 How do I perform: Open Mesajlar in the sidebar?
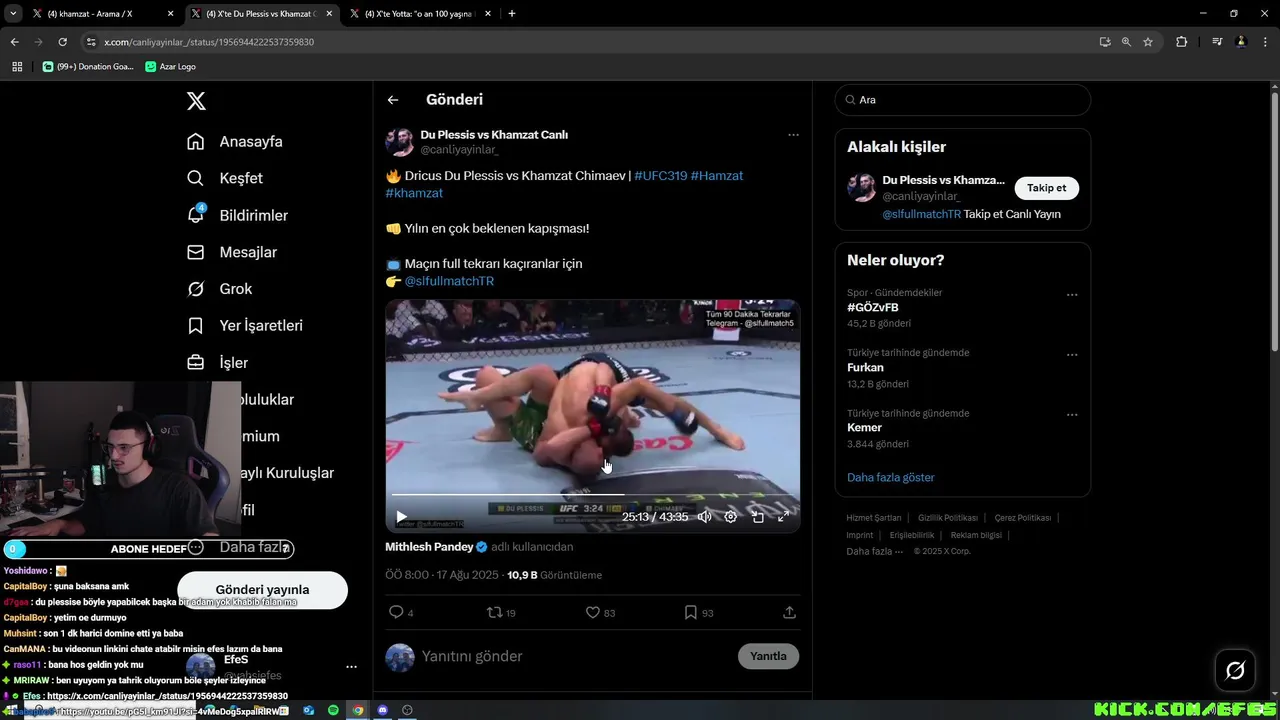tap(232, 252)
